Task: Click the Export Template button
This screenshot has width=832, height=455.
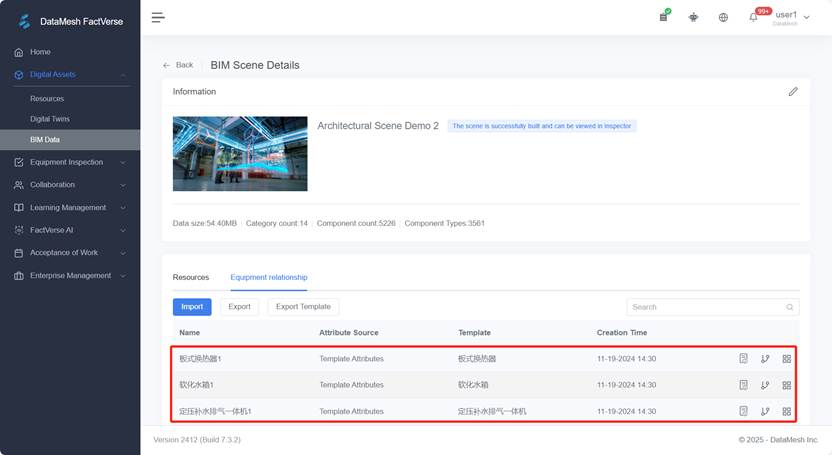Action: point(303,307)
